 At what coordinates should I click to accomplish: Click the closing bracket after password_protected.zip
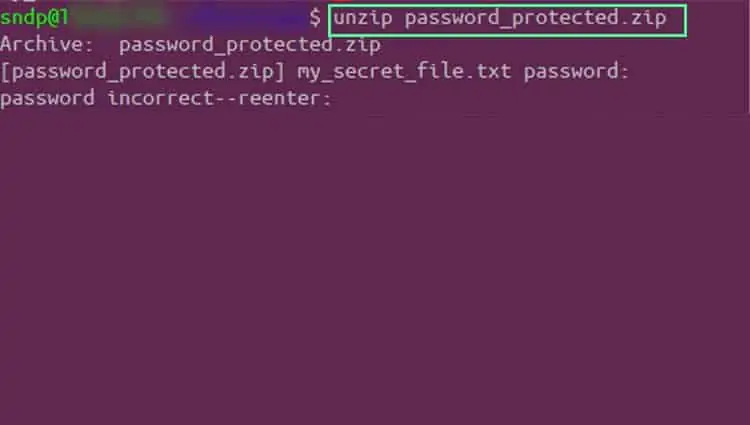click(280, 72)
